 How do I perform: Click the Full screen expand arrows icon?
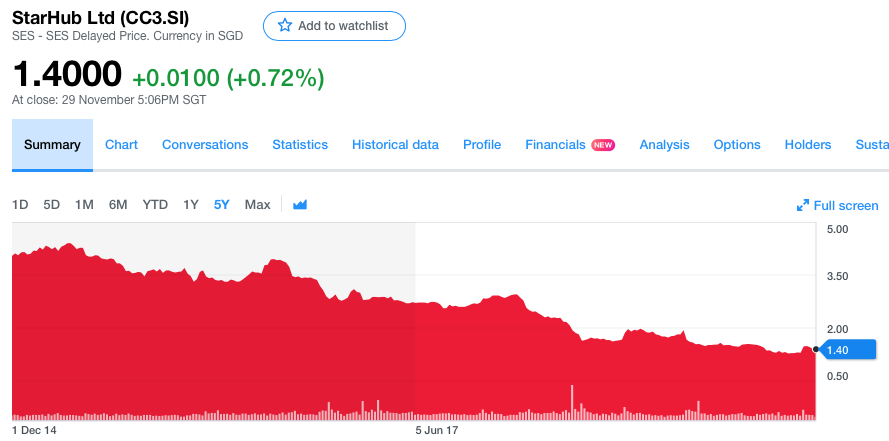[803, 205]
